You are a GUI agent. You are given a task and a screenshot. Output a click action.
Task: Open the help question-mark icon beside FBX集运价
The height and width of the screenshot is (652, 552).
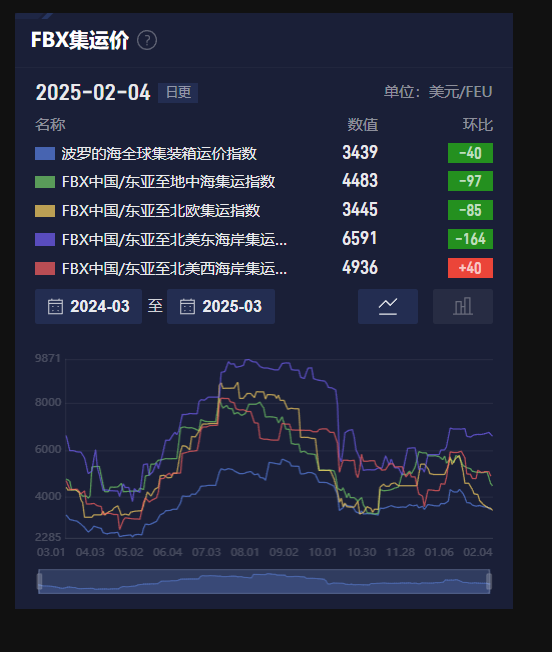pyautogui.click(x=147, y=40)
